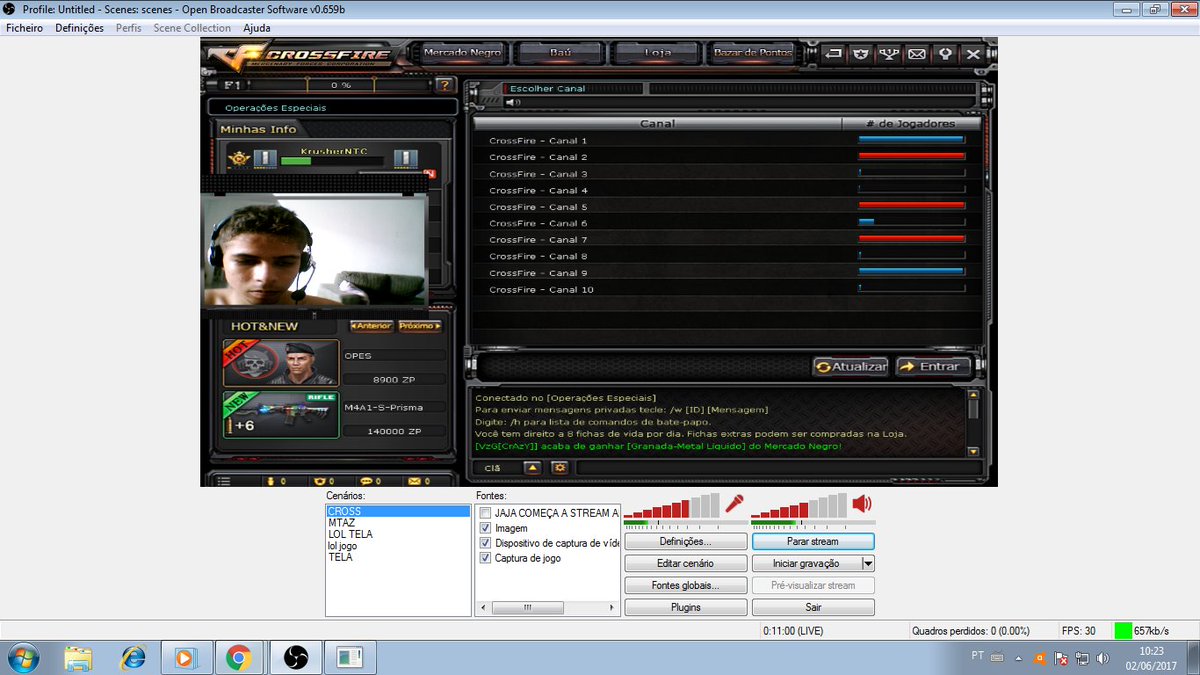
Task: Open Windows Media Player from taskbar
Action: pos(186,657)
